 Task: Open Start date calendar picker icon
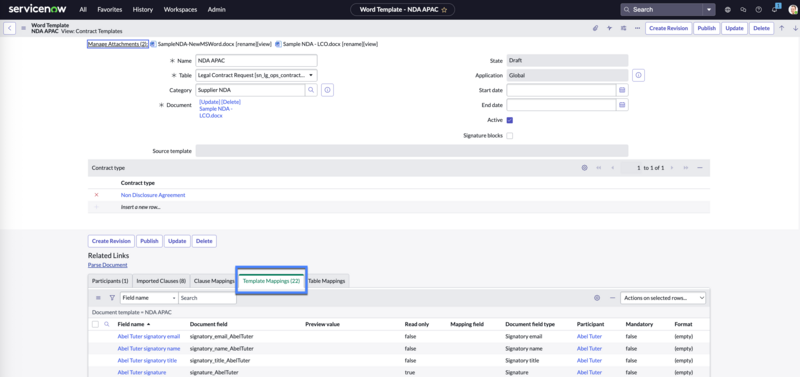[622, 90]
